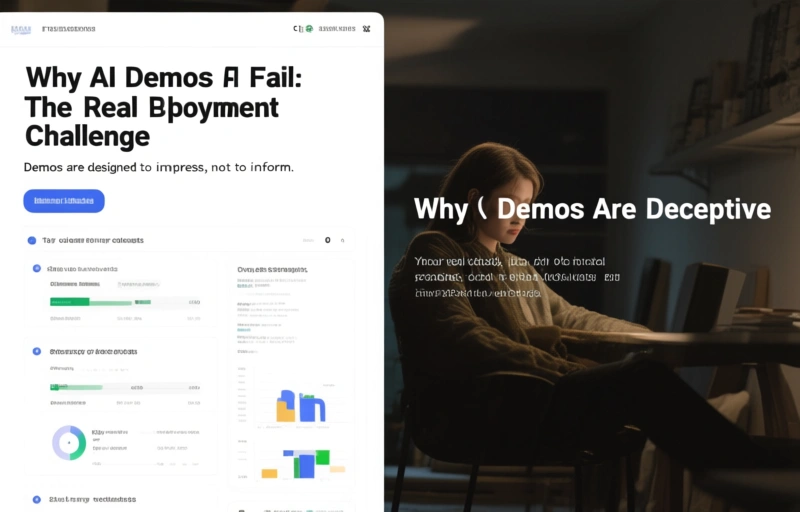The width and height of the screenshot is (800, 512).
Task: Select "Demos are designed to impress, not to inform."
Action: [x=159, y=167]
